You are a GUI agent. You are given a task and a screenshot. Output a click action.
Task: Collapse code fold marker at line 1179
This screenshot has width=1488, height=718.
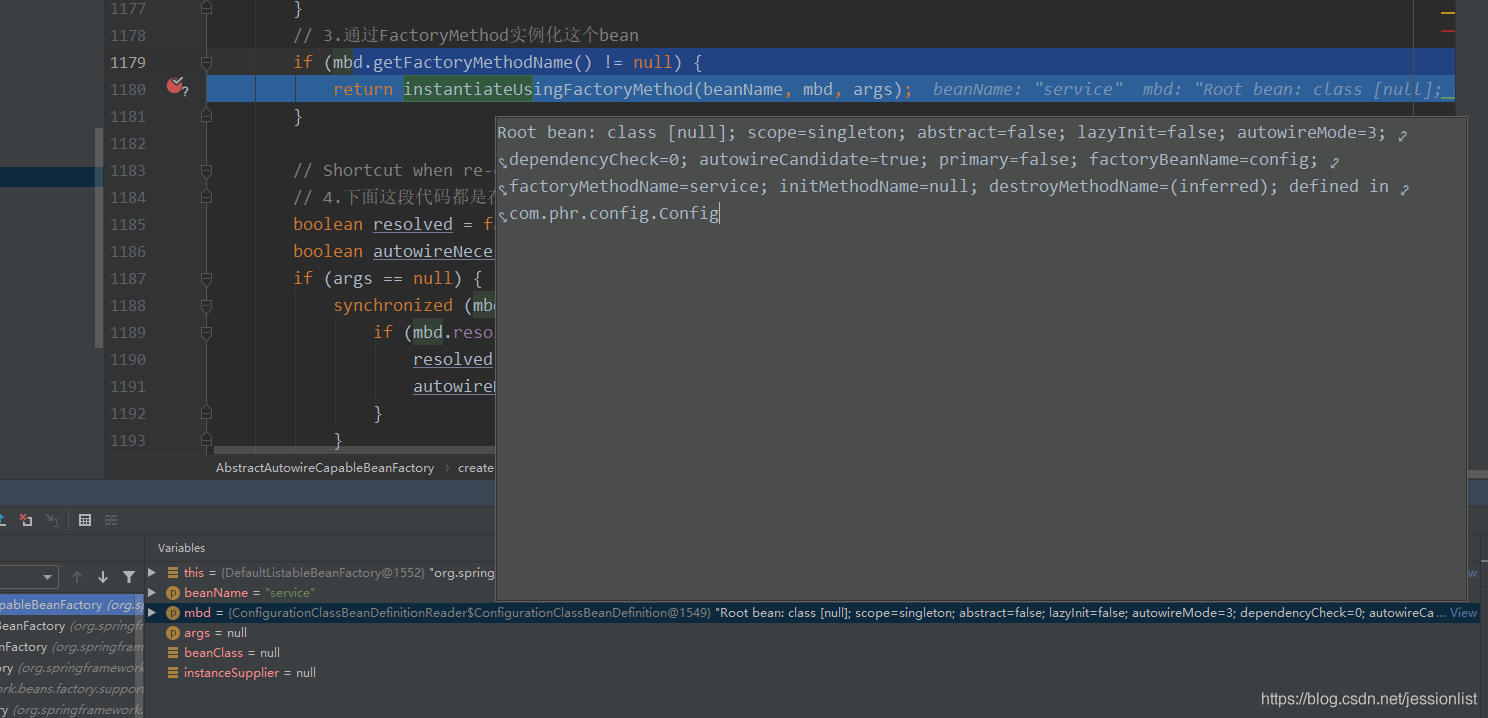[206, 62]
